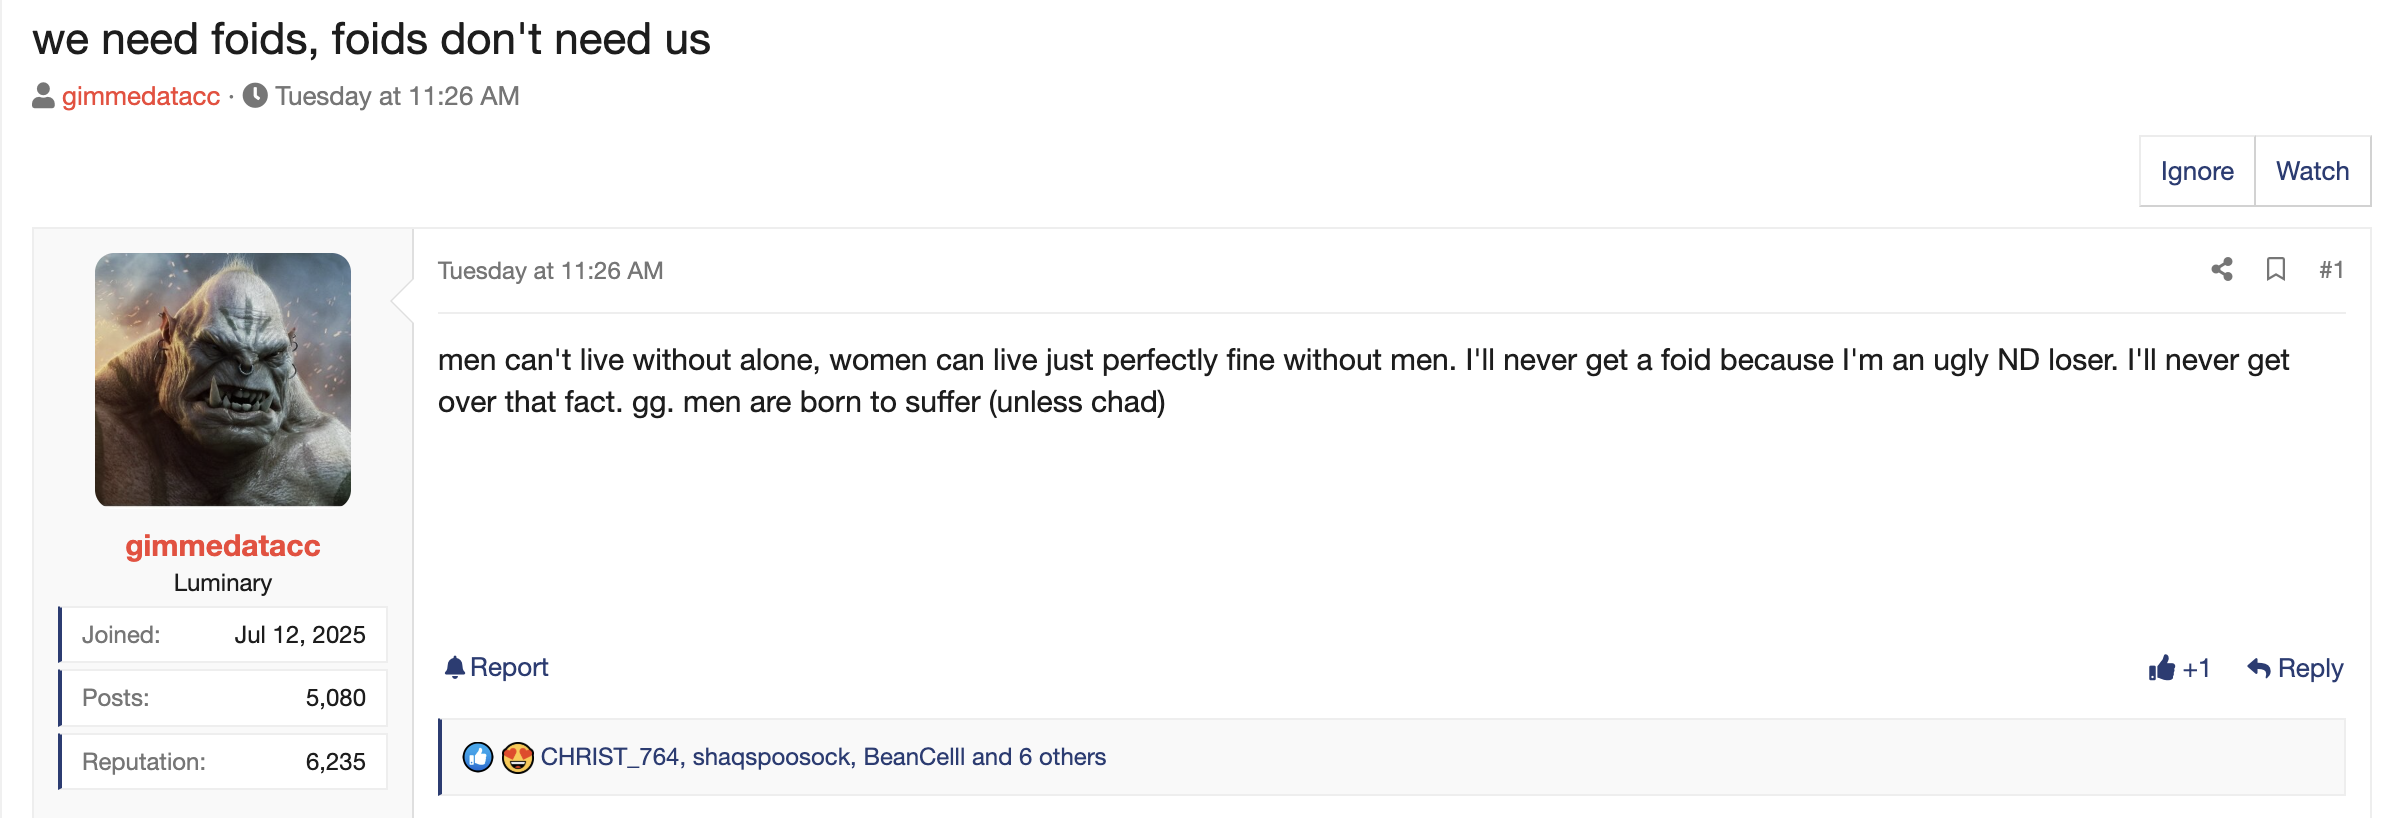Click the post timestamp Tuesday at 11:26 AM

tap(550, 271)
